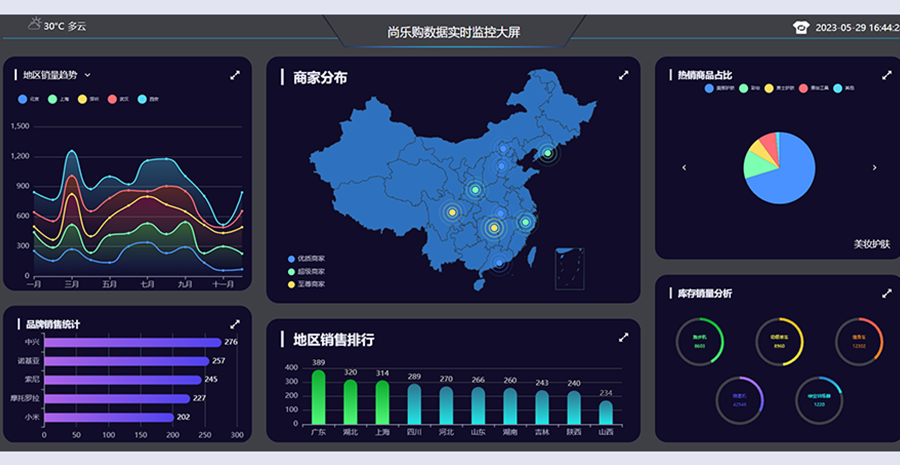Image resolution: width=900 pixels, height=465 pixels.
Task: Click the 2023-05-29 date and time text
Action: pos(858,28)
